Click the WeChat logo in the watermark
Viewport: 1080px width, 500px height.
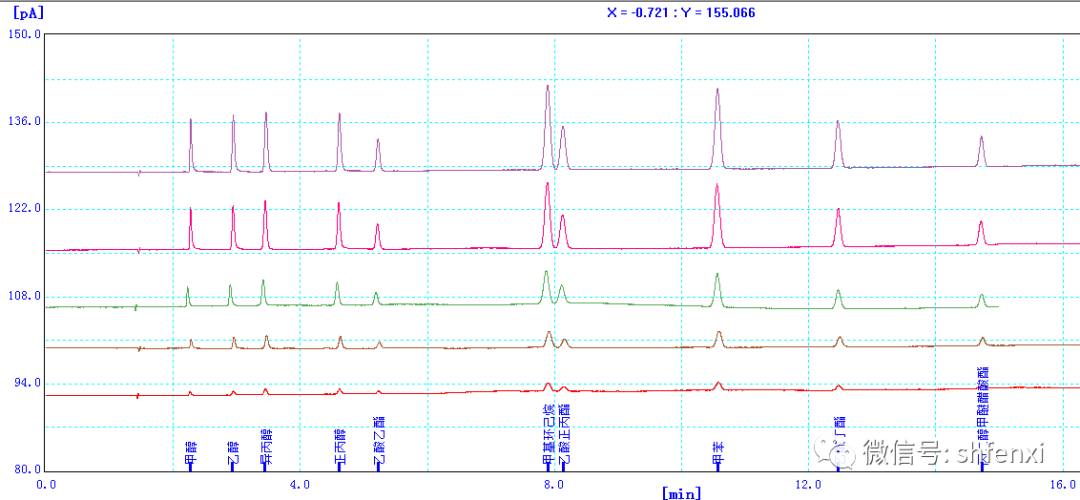(838, 453)
